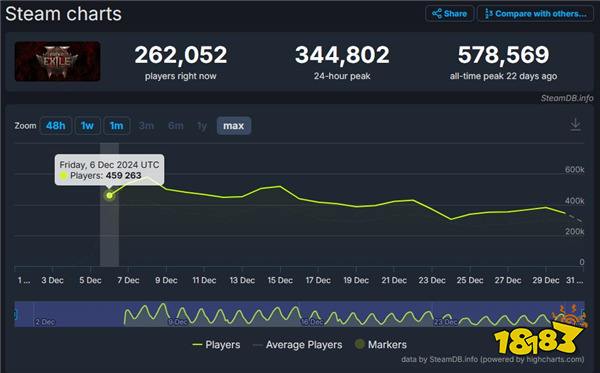Click the Share button

(x=450, y=14)
